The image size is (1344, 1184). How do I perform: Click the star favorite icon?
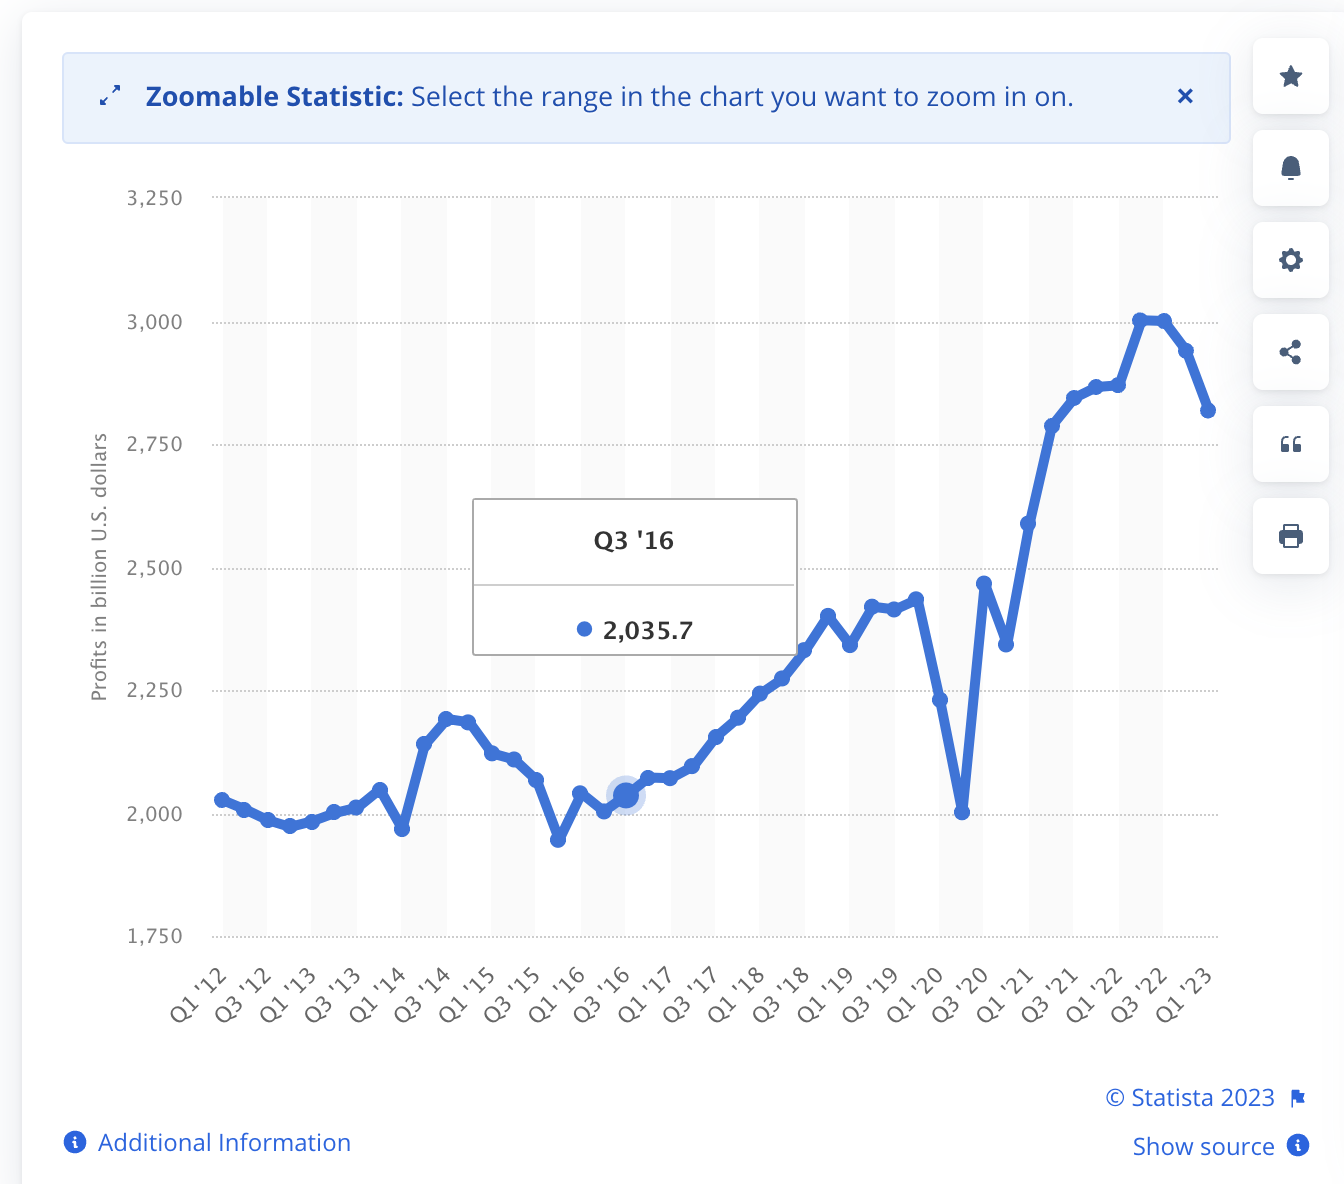click(x=1291, y=77)
